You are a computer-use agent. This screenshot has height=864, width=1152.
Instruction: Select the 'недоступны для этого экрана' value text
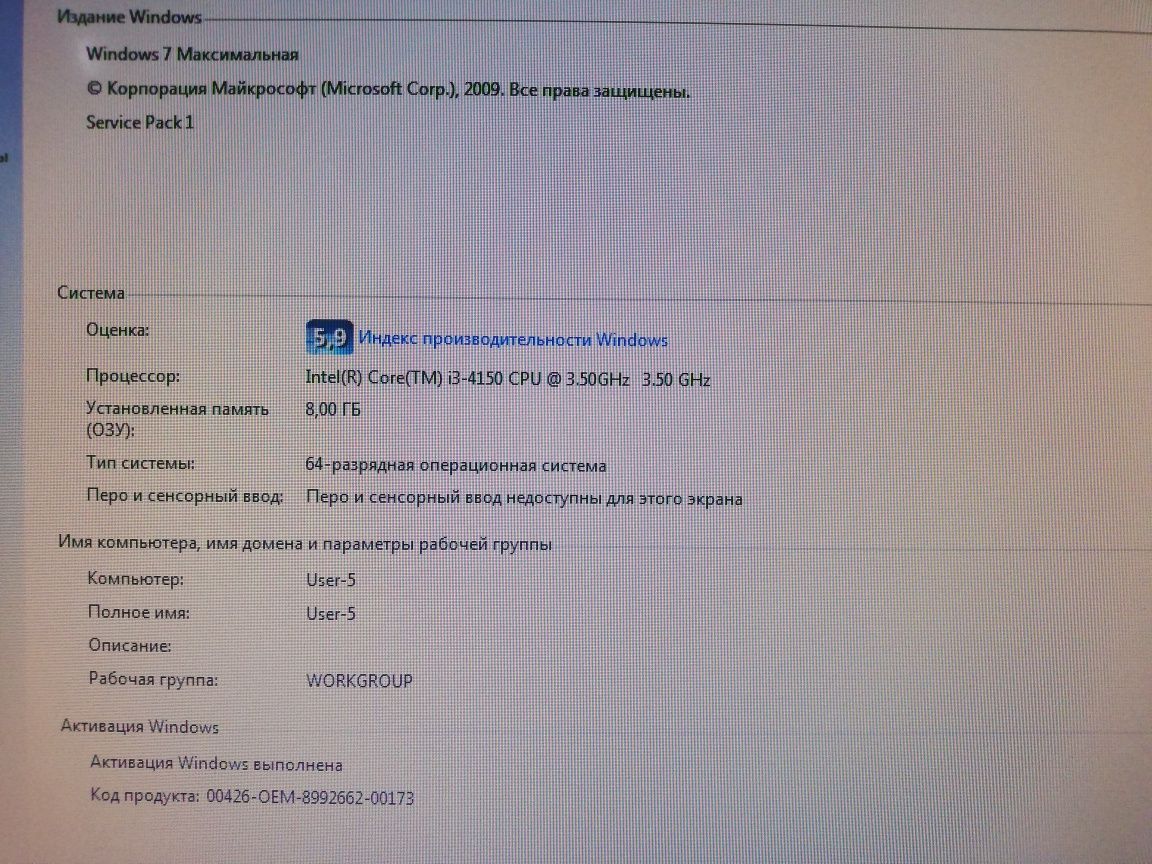click(x=524, y=498)
